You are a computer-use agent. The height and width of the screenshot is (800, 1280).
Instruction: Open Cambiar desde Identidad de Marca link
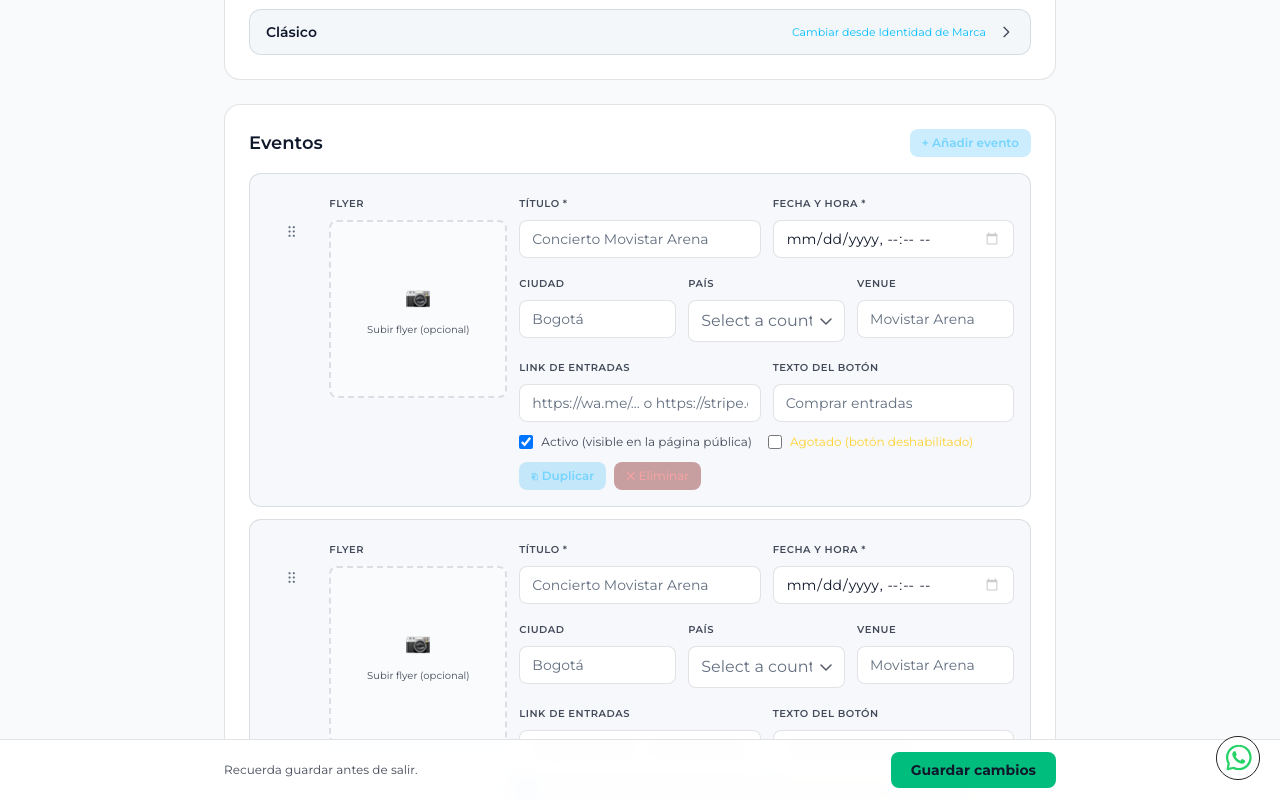pos(889,32)
